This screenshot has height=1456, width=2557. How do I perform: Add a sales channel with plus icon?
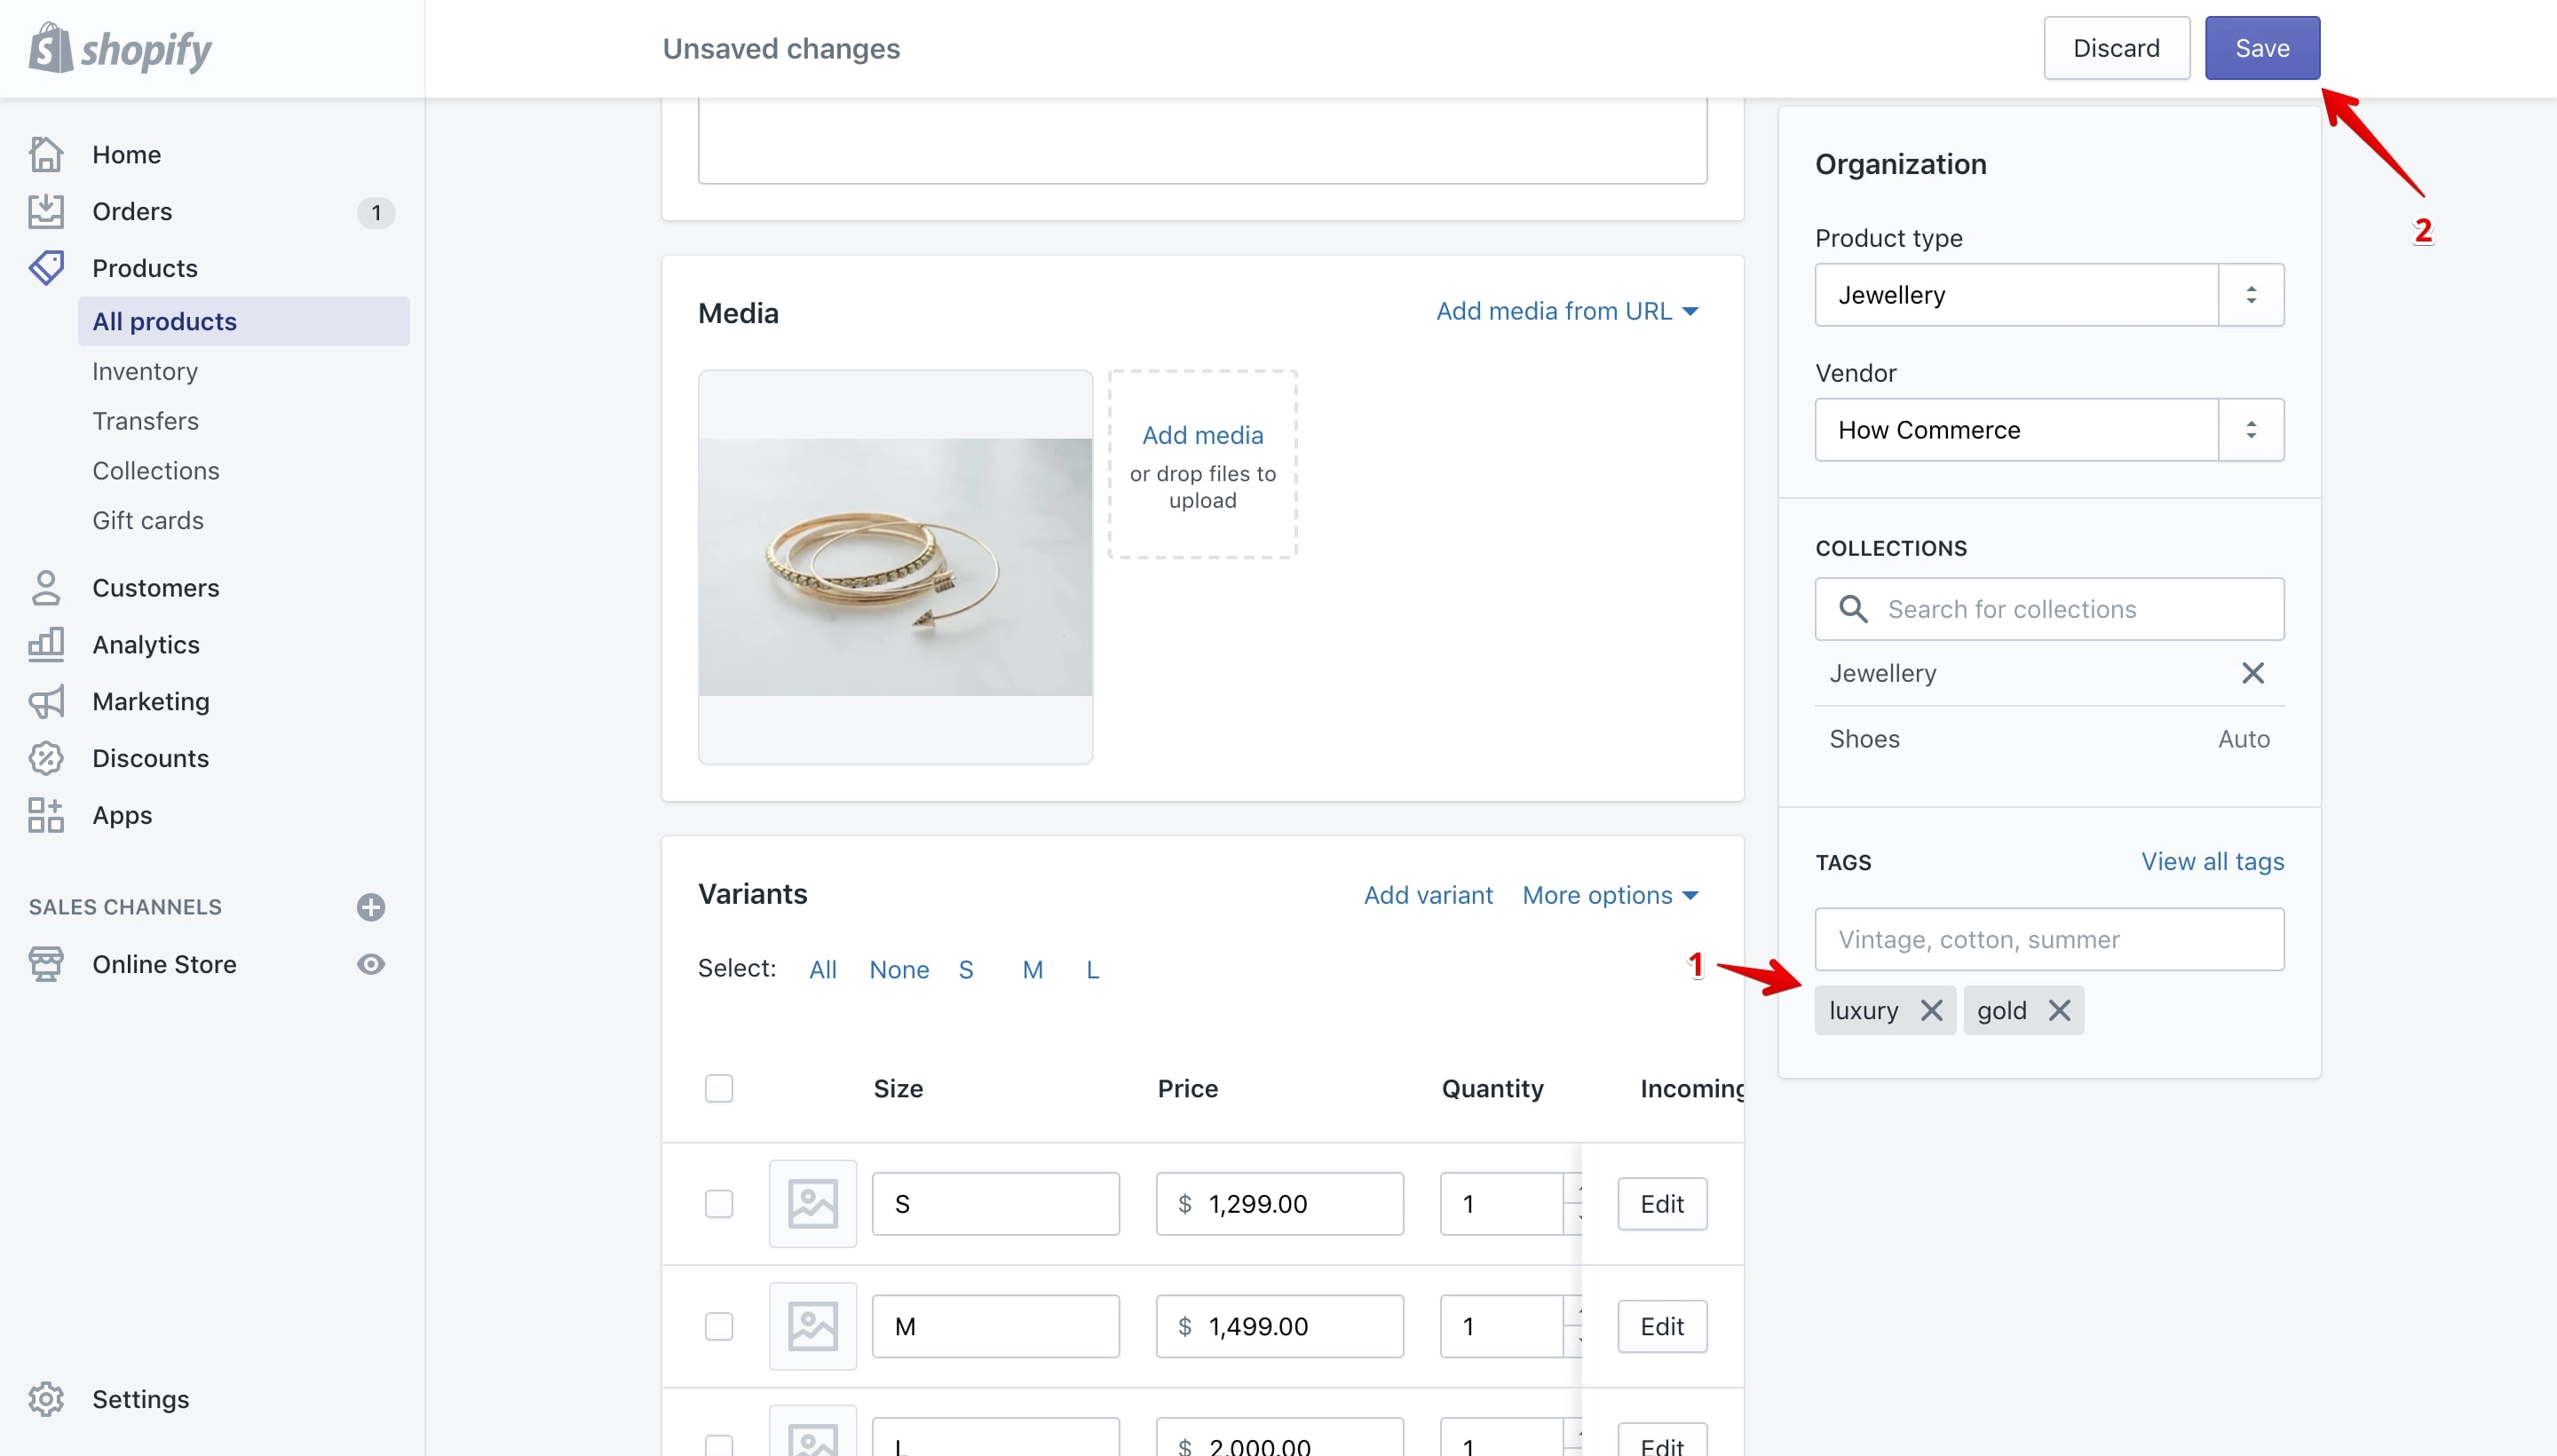pos(371,907)
